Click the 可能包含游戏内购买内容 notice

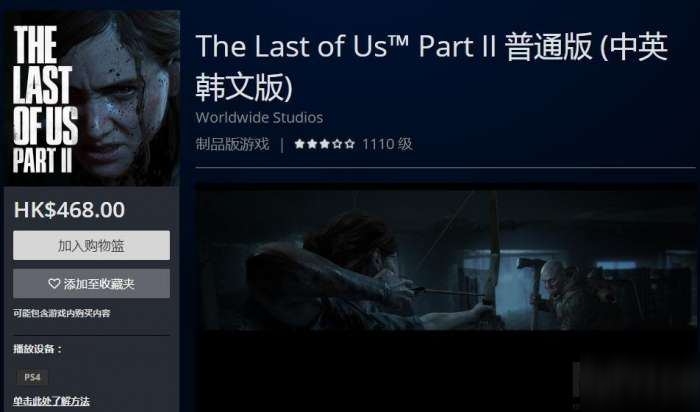pos(62,313)
